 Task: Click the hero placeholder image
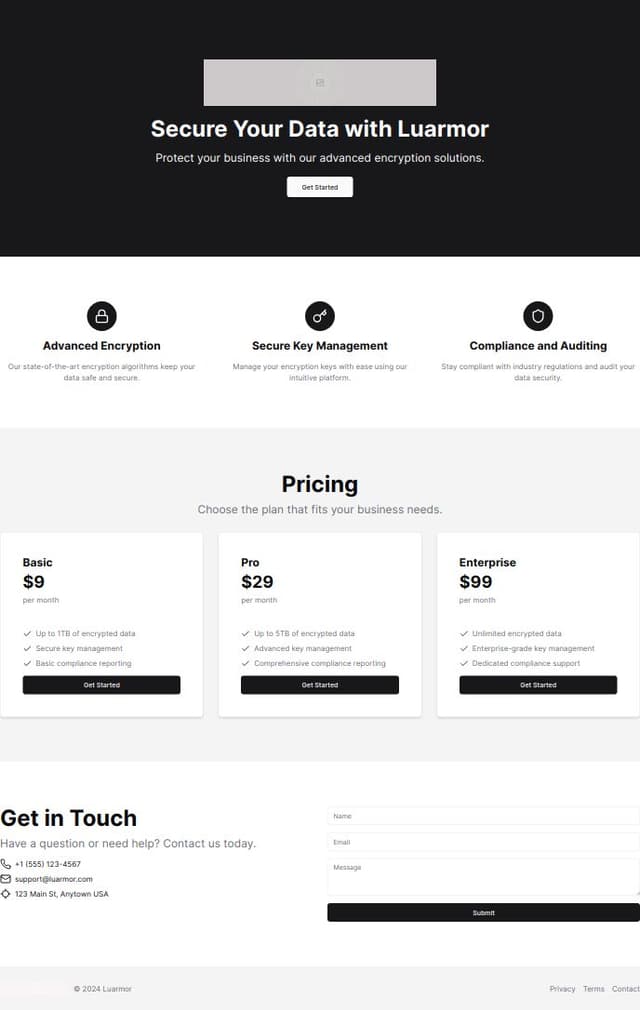pyautogui.click(x=320, y=82)
